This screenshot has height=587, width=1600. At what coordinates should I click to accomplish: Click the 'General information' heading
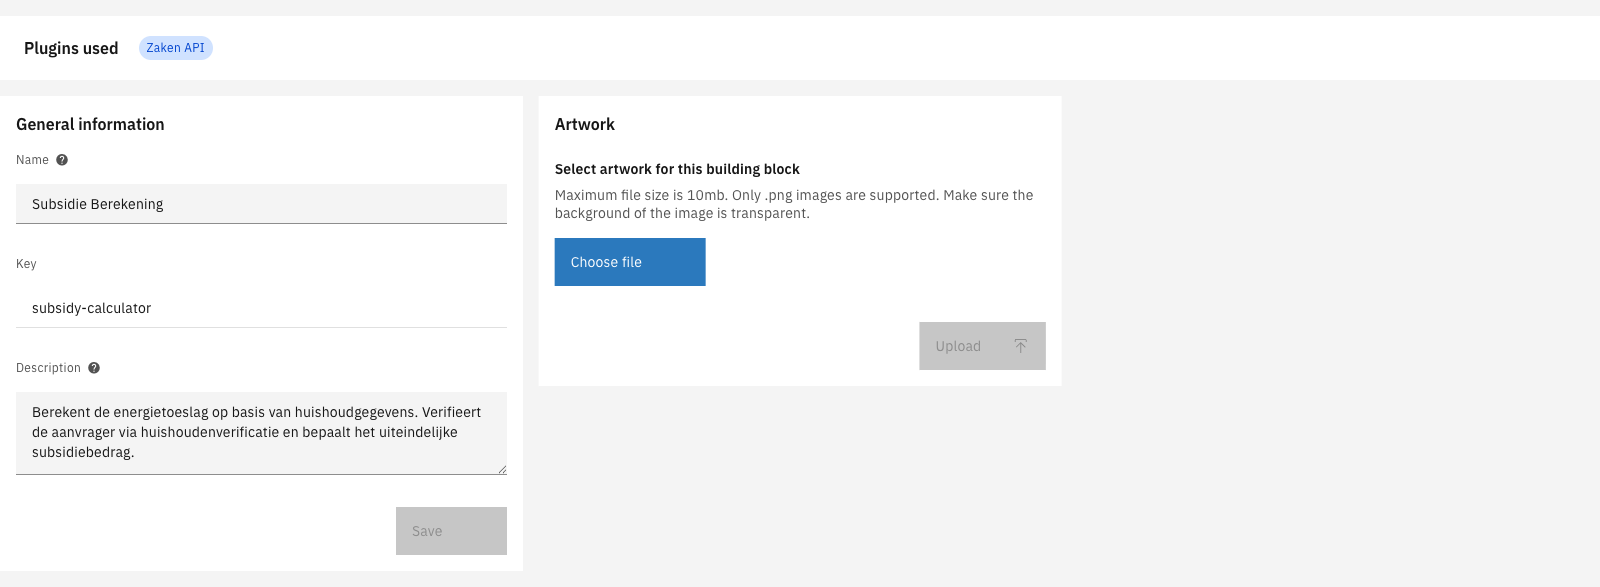pos(90,124)
